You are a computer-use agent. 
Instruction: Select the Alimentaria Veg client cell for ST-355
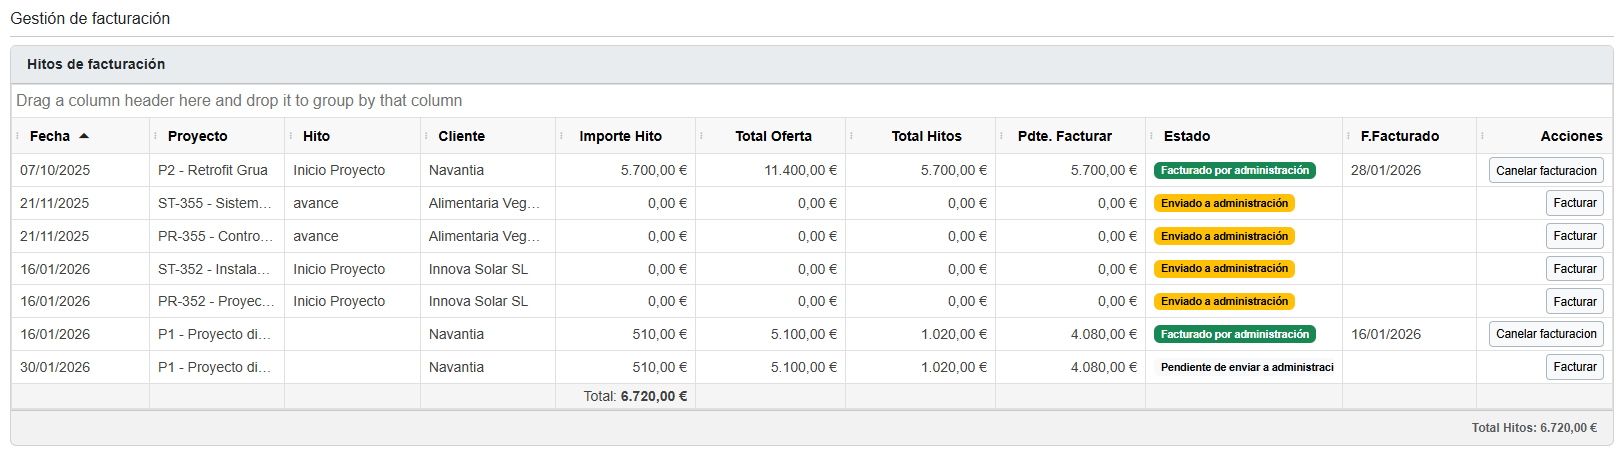coord(484,203)
